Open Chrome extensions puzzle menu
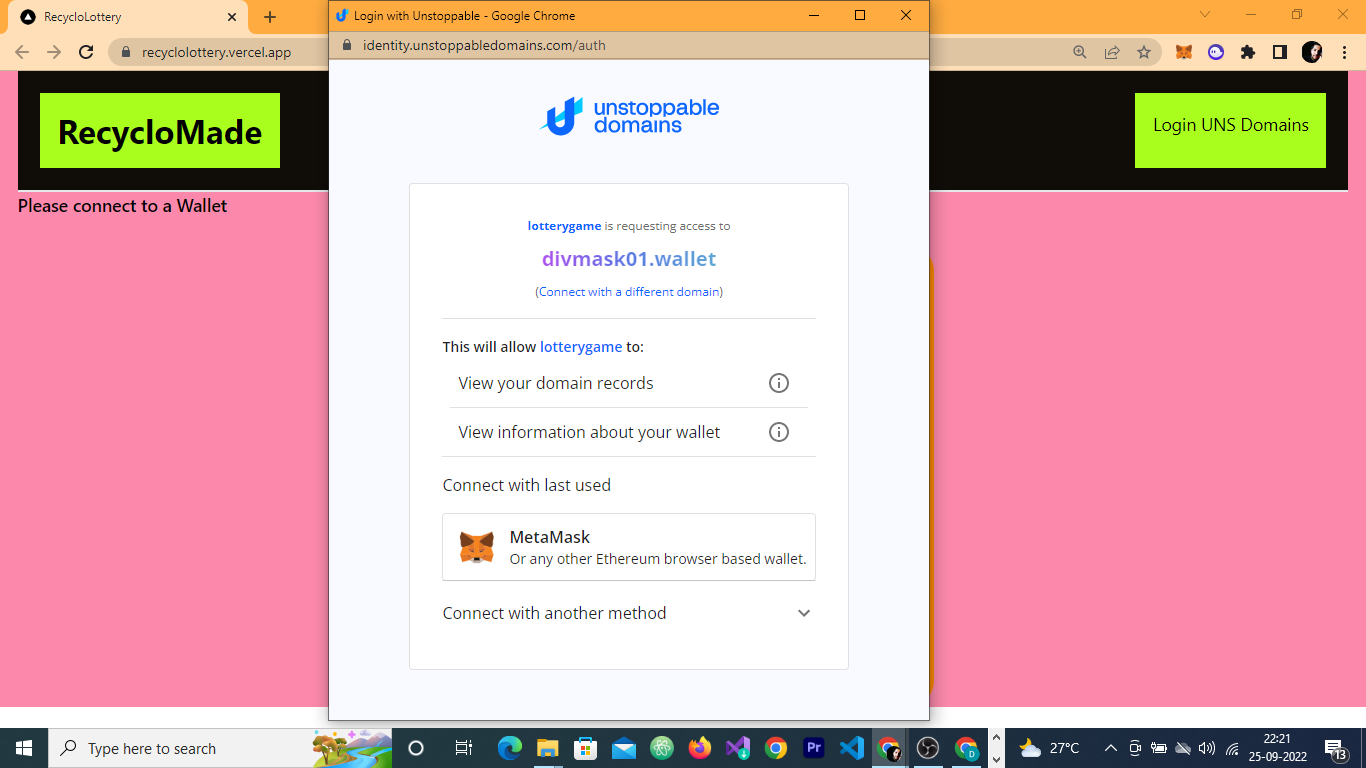This screenshot has height=768, width=1366. point(1248,52)
